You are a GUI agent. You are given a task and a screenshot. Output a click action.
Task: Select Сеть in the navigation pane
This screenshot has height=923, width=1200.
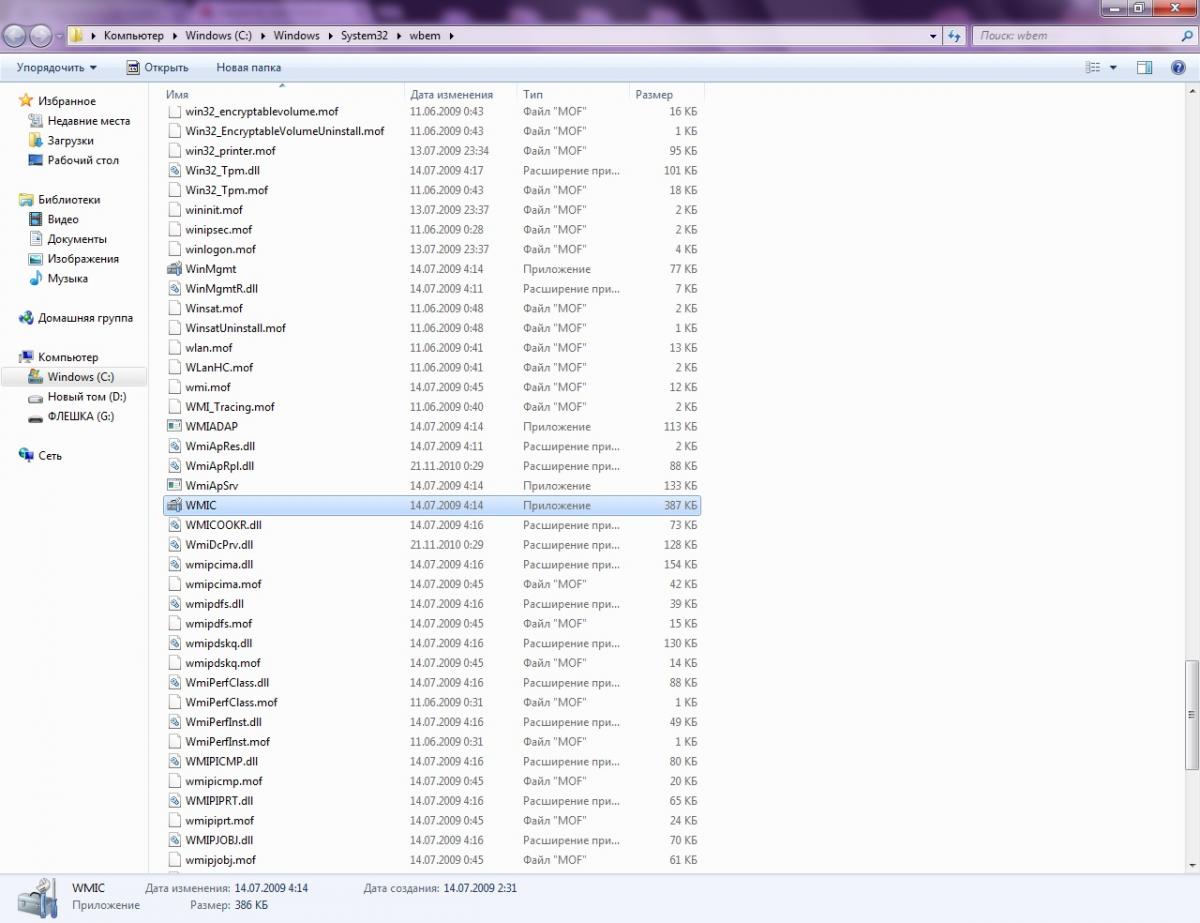coord(50,455)
